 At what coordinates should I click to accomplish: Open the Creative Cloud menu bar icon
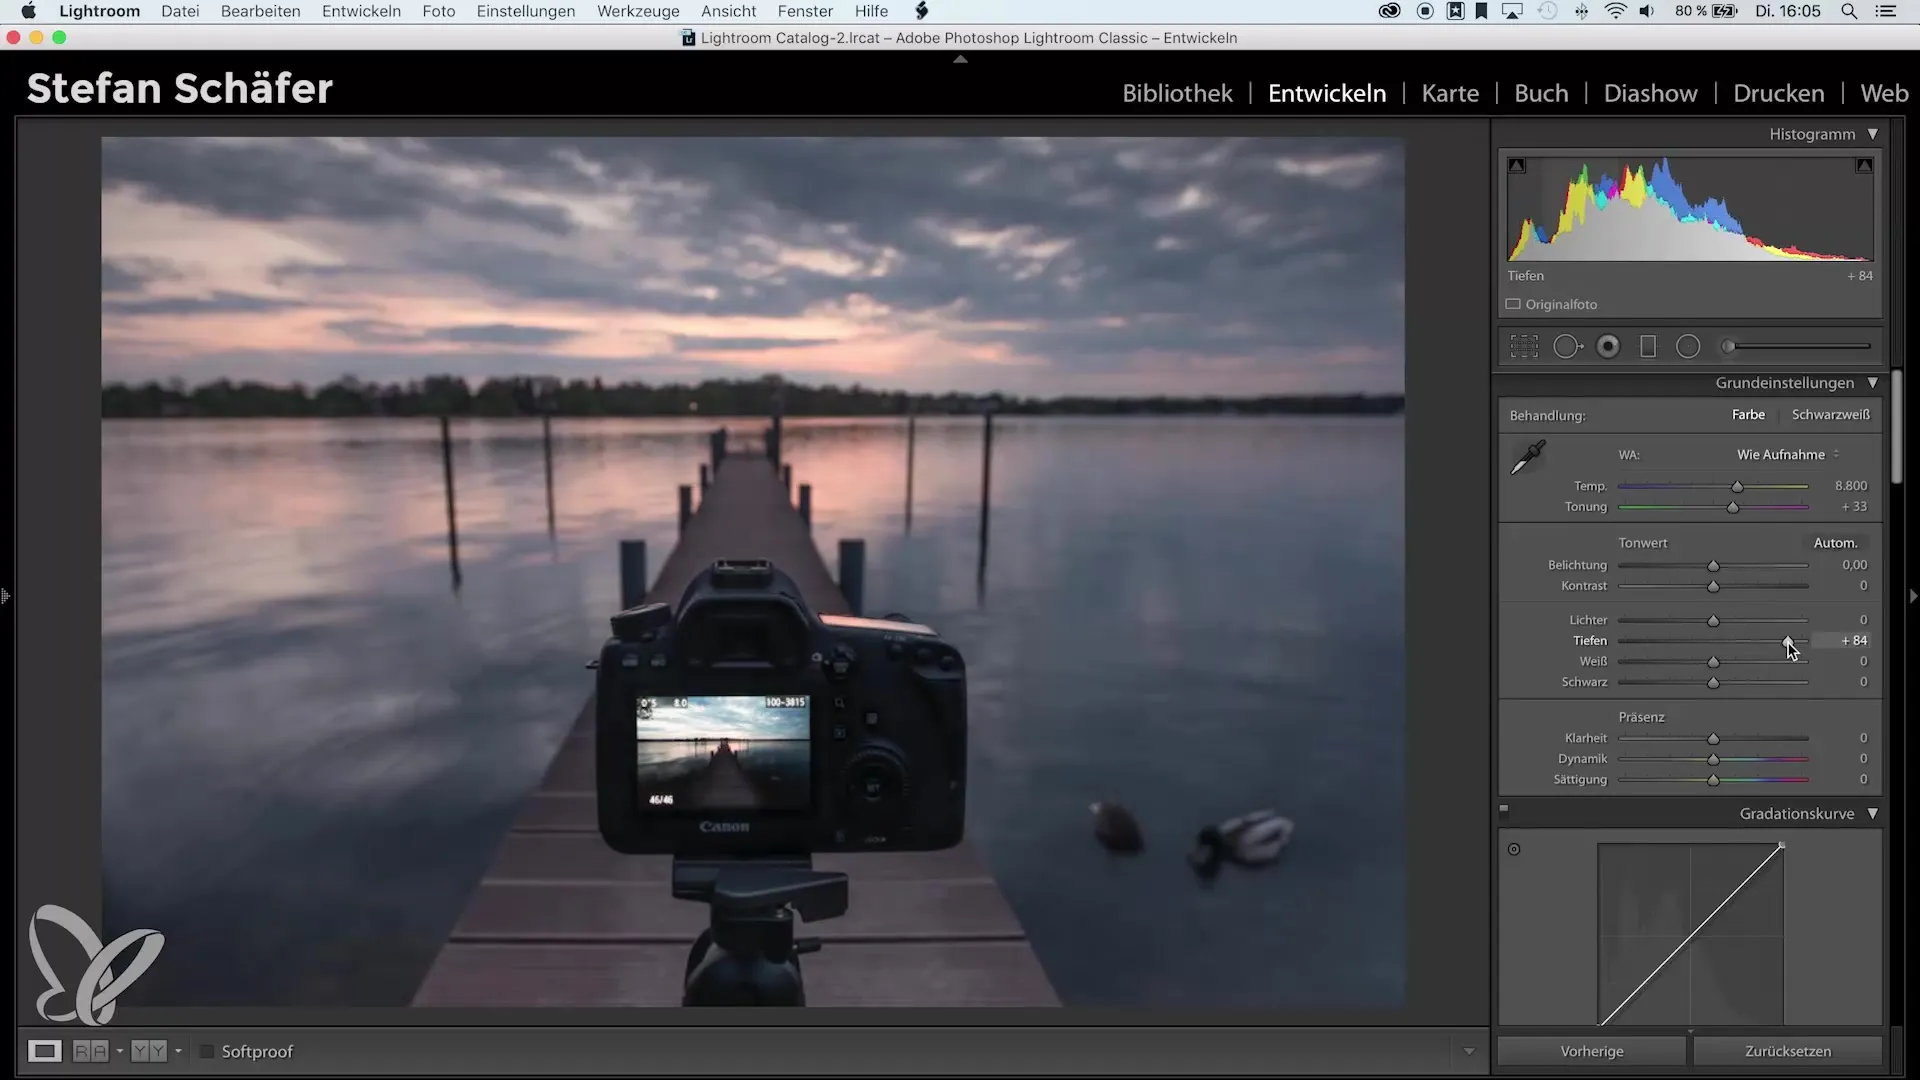[x=1389, y=11]
